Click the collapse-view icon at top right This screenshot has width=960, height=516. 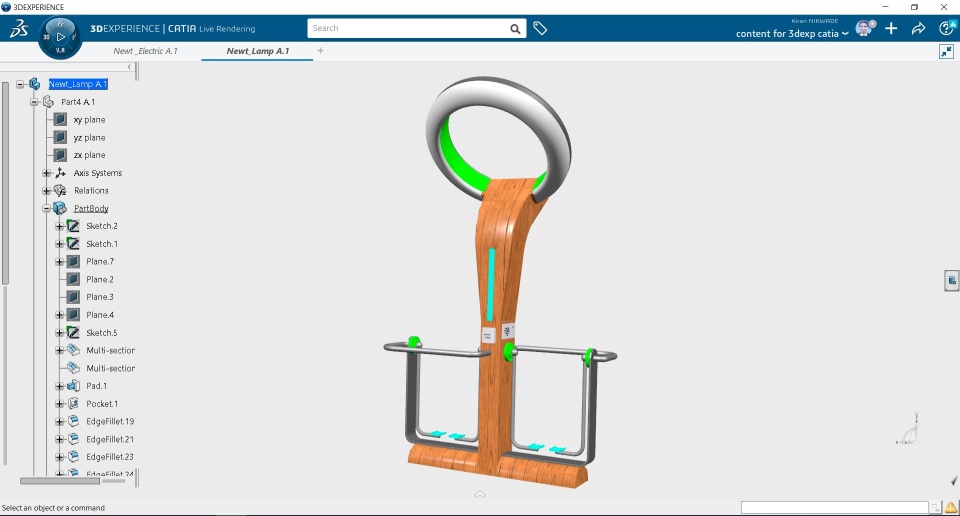946,51
